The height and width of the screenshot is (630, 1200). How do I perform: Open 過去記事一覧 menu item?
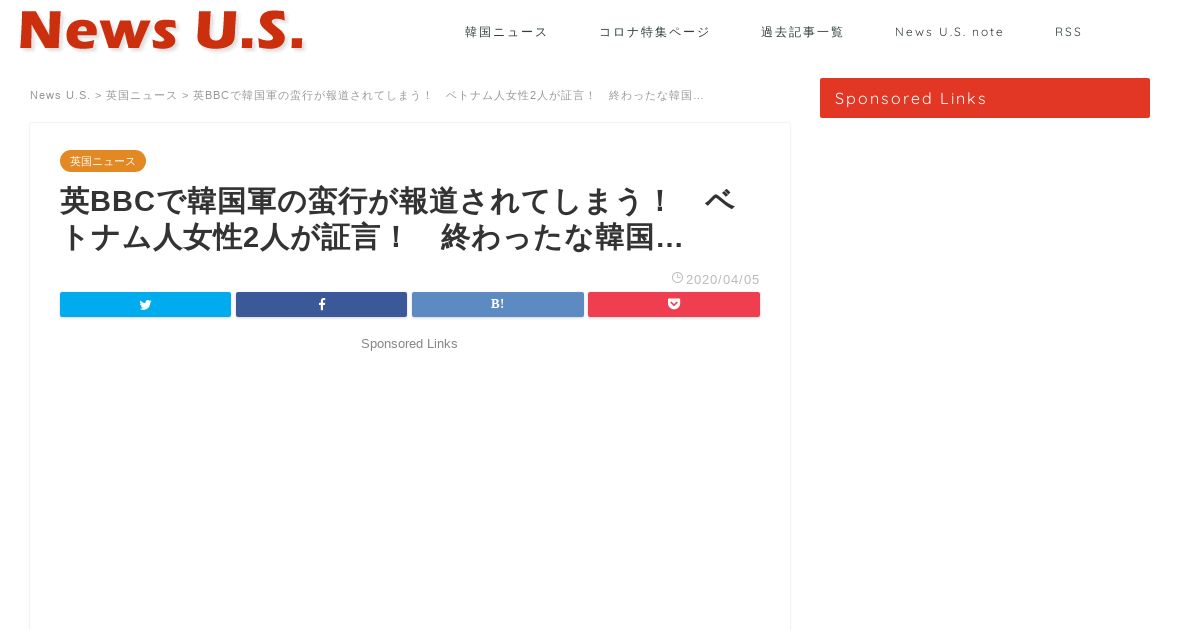(x=802, y=32)
